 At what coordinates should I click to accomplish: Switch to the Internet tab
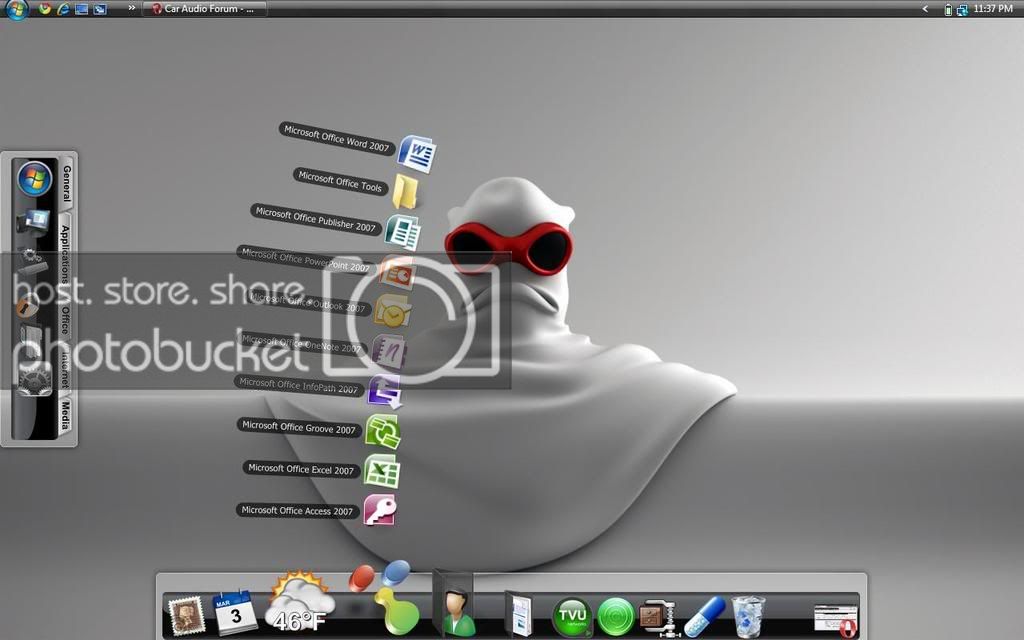[x=65, y=369]
